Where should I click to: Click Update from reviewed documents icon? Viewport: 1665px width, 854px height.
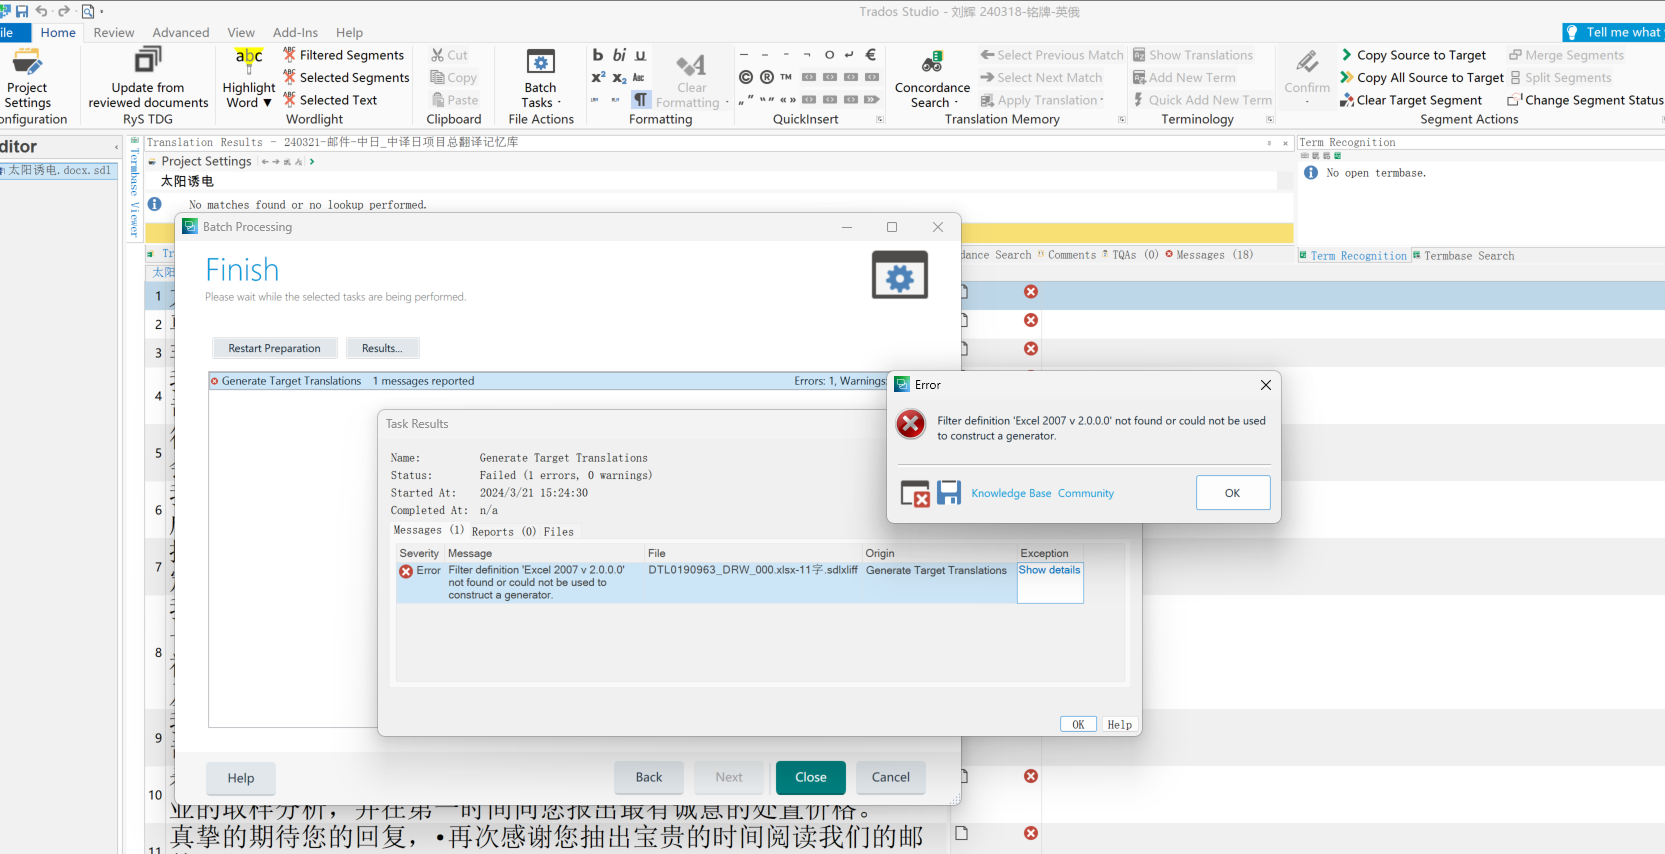tap(148, 61)
